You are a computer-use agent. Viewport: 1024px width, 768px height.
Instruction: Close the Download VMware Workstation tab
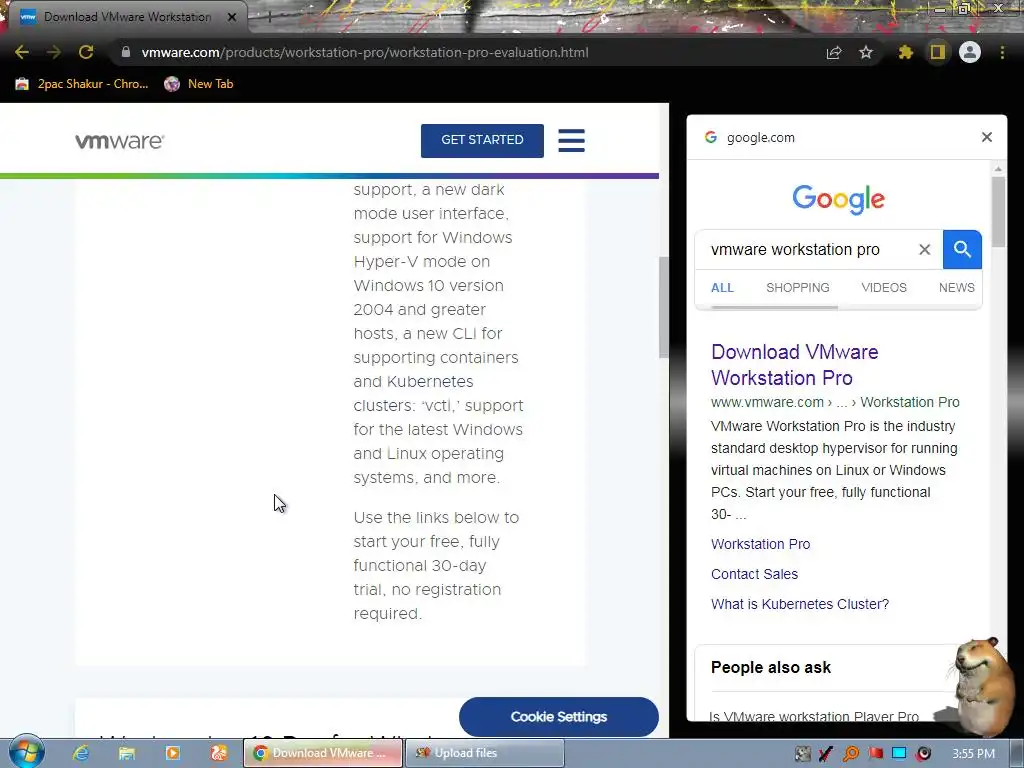[x=232, y=17]
